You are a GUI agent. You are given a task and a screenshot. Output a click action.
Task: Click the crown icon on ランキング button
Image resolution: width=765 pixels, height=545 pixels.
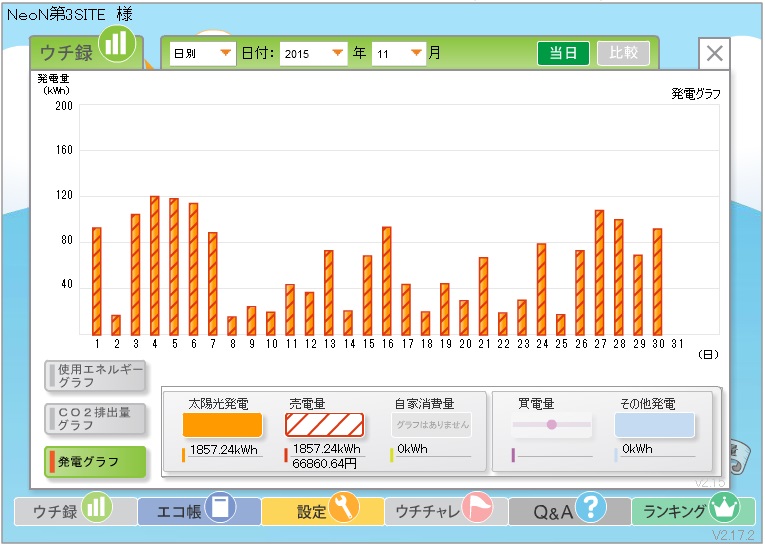[725, 507]
